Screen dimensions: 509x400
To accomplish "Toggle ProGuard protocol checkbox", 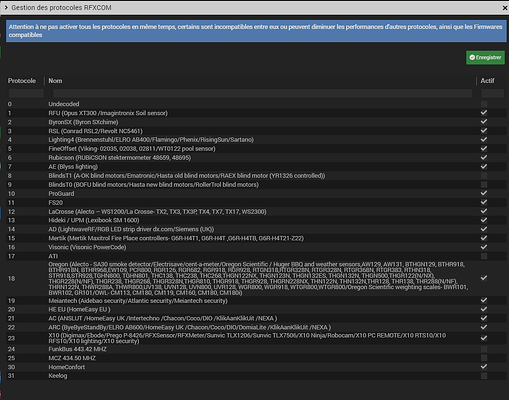I will pos(484,193).
